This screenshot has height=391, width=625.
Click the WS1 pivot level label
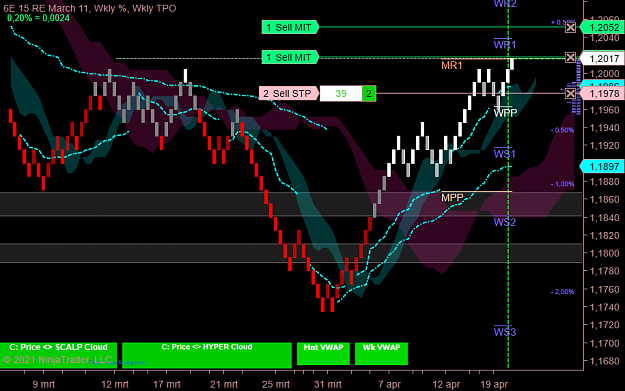505,153
